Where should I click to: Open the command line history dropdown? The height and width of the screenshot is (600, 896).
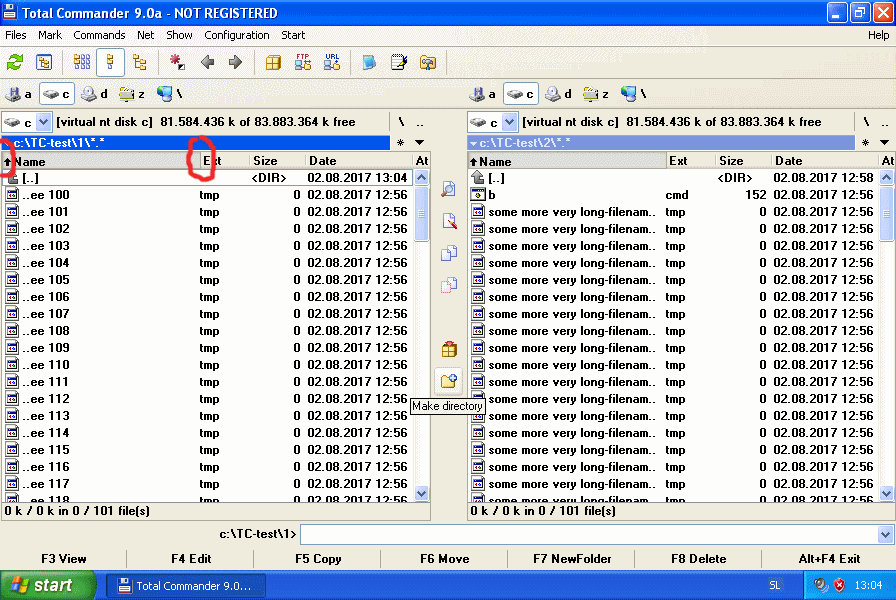click(885, 535)
